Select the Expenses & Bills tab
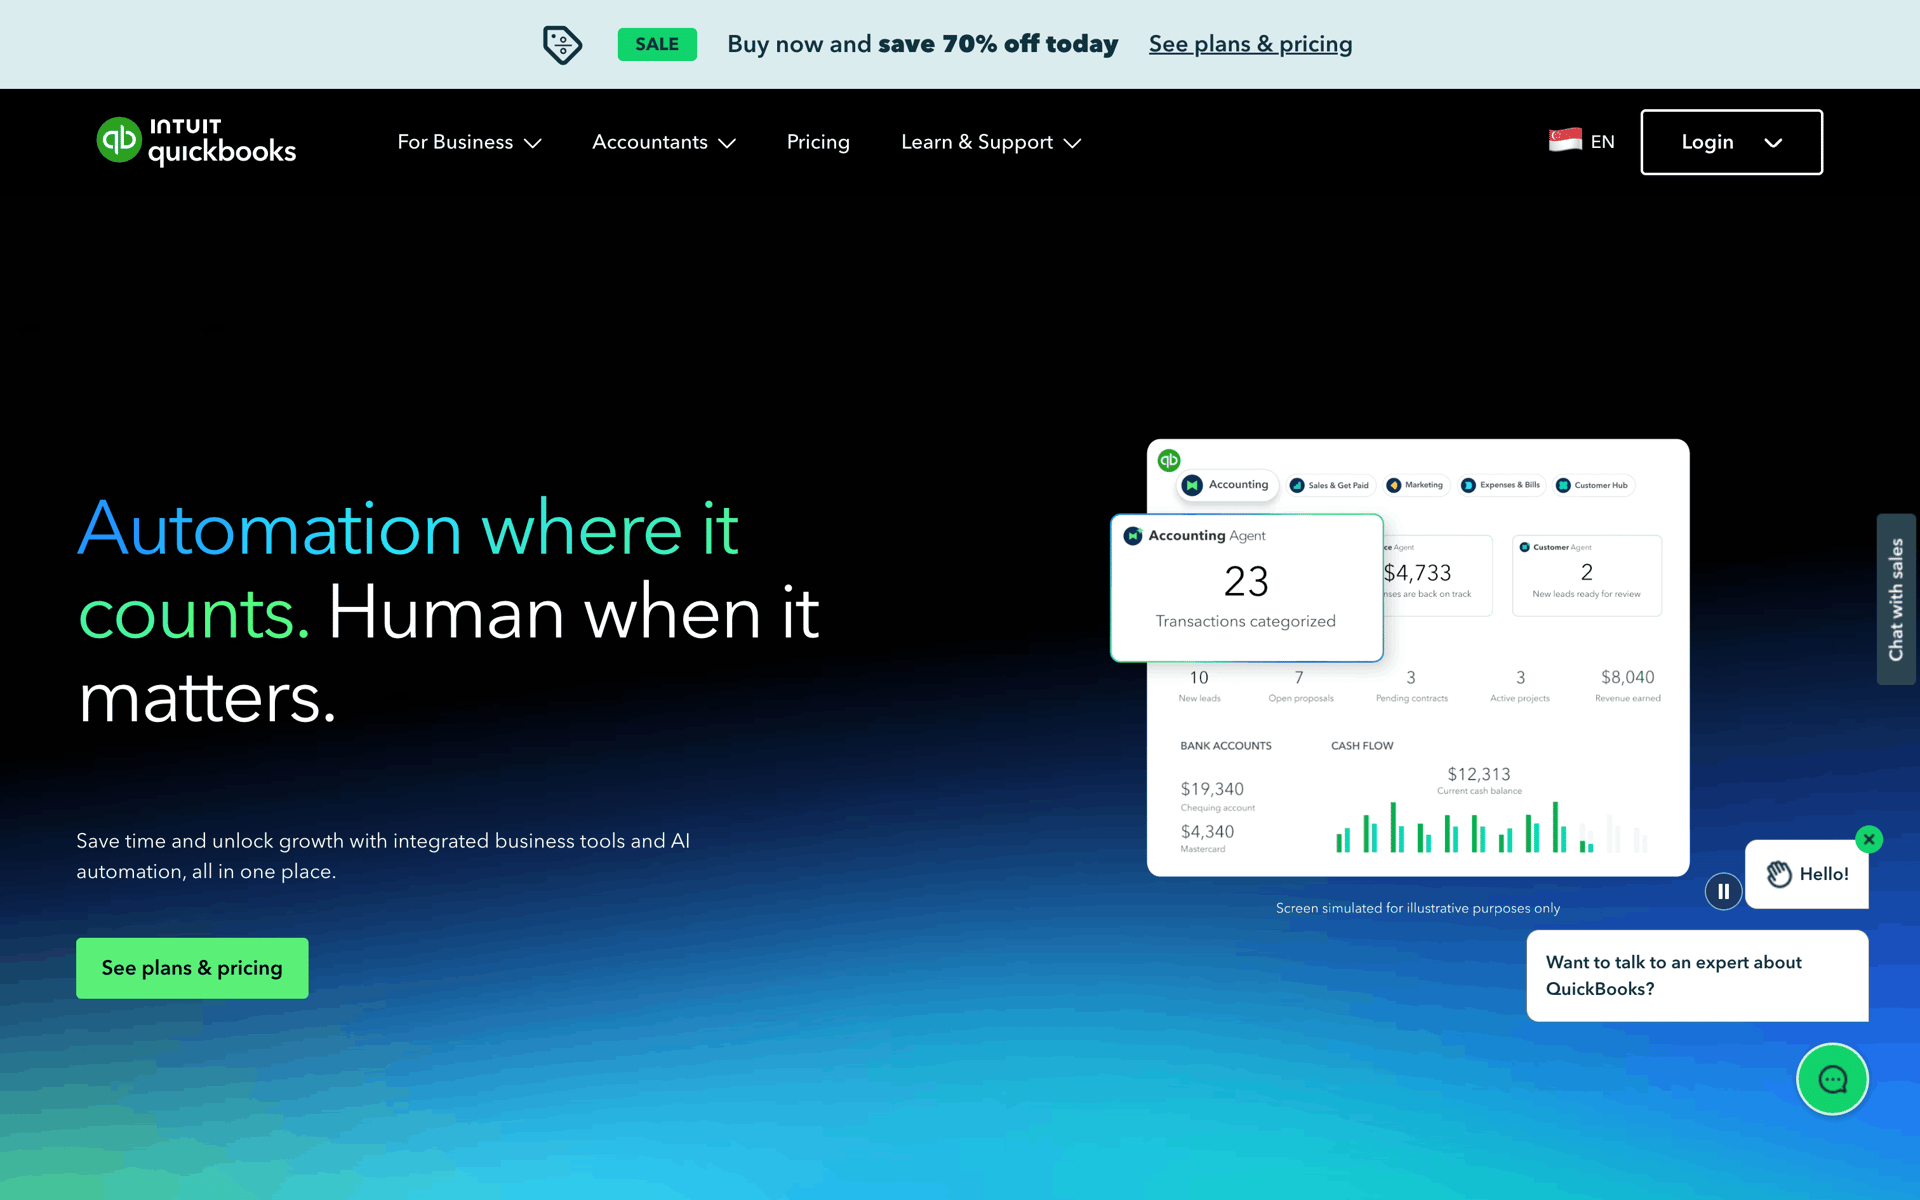The image size is (1920, 1200). [1502, 485]
